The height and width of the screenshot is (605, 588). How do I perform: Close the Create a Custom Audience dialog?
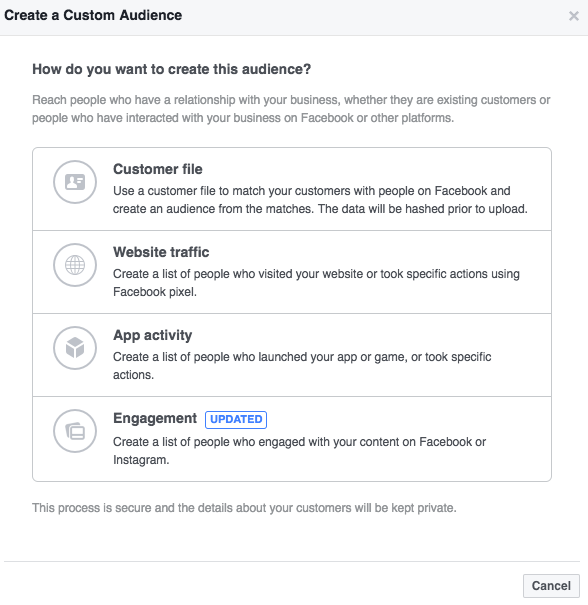coord(574,16)
